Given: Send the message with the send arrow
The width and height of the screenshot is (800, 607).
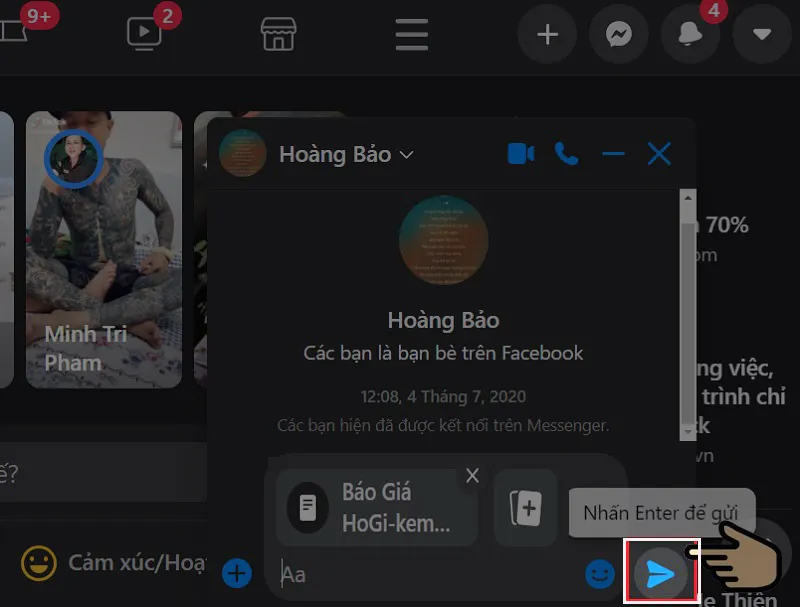Looking at the screenshot, I should (x=661, y=572).
